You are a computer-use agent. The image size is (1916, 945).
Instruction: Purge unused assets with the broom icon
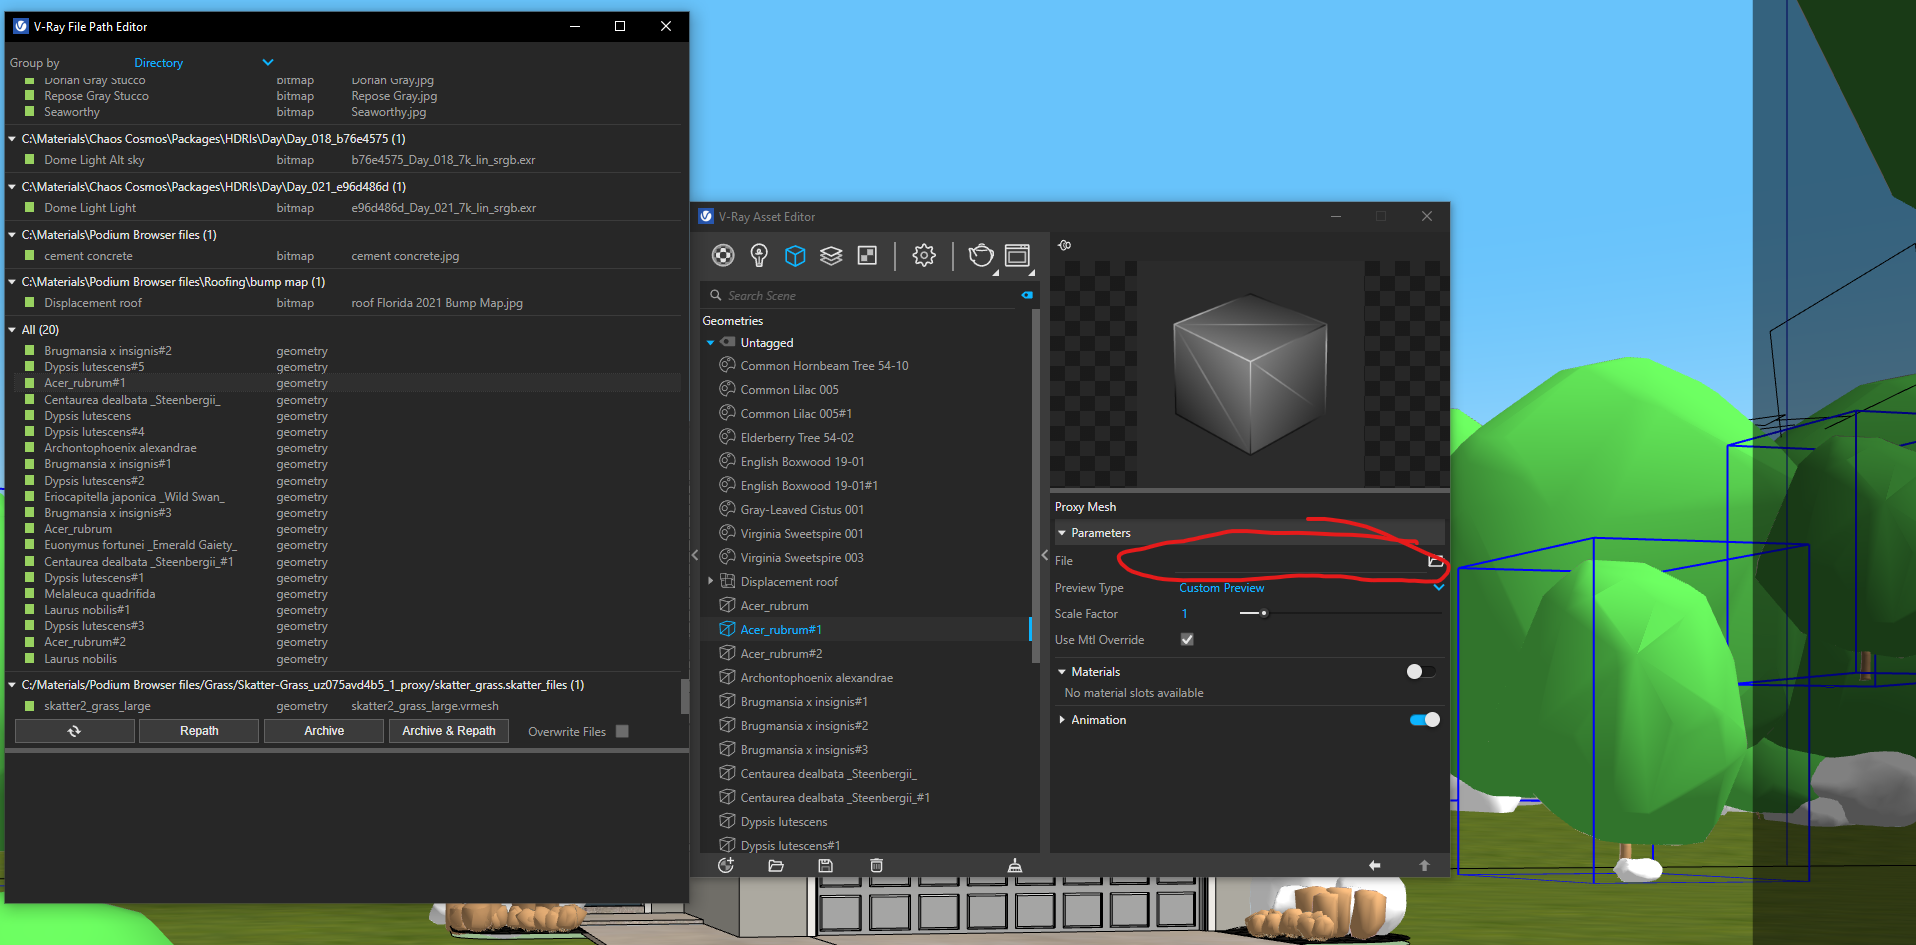click(x=1014, y=865)
